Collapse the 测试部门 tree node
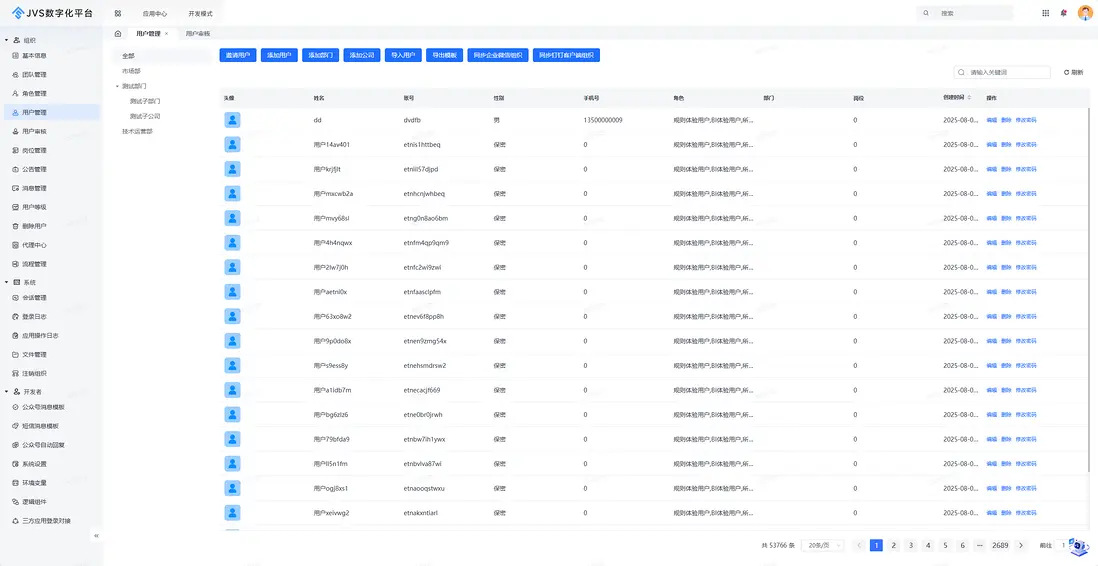 [117, 86]
